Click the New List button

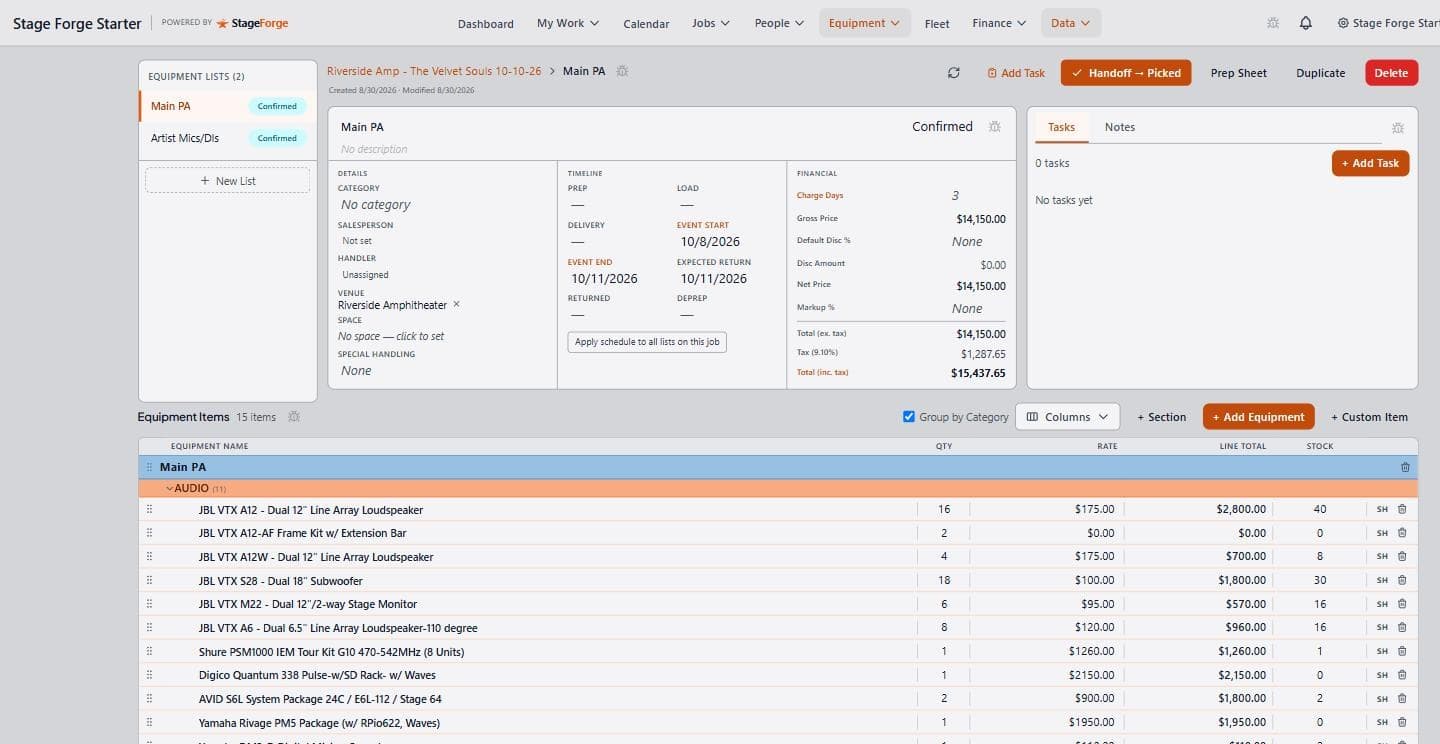227,180
